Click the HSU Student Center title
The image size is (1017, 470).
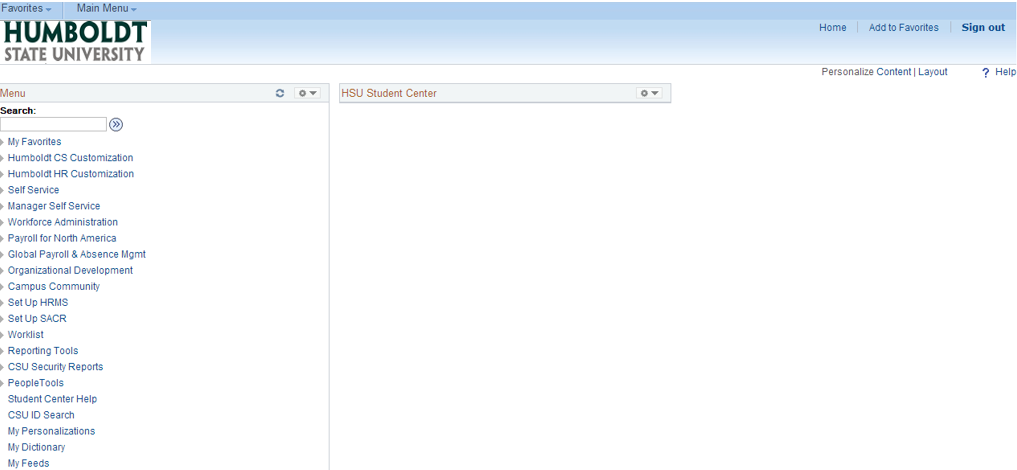(389, 93)
